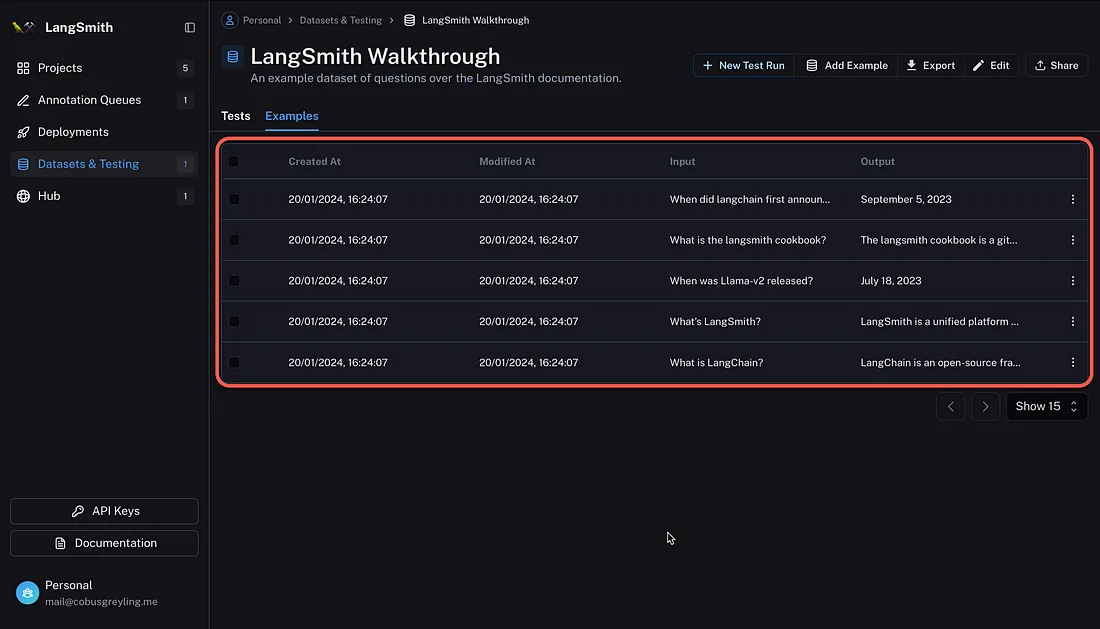Check the 'When was Llama-v2 released?' row

coord(234,280)
